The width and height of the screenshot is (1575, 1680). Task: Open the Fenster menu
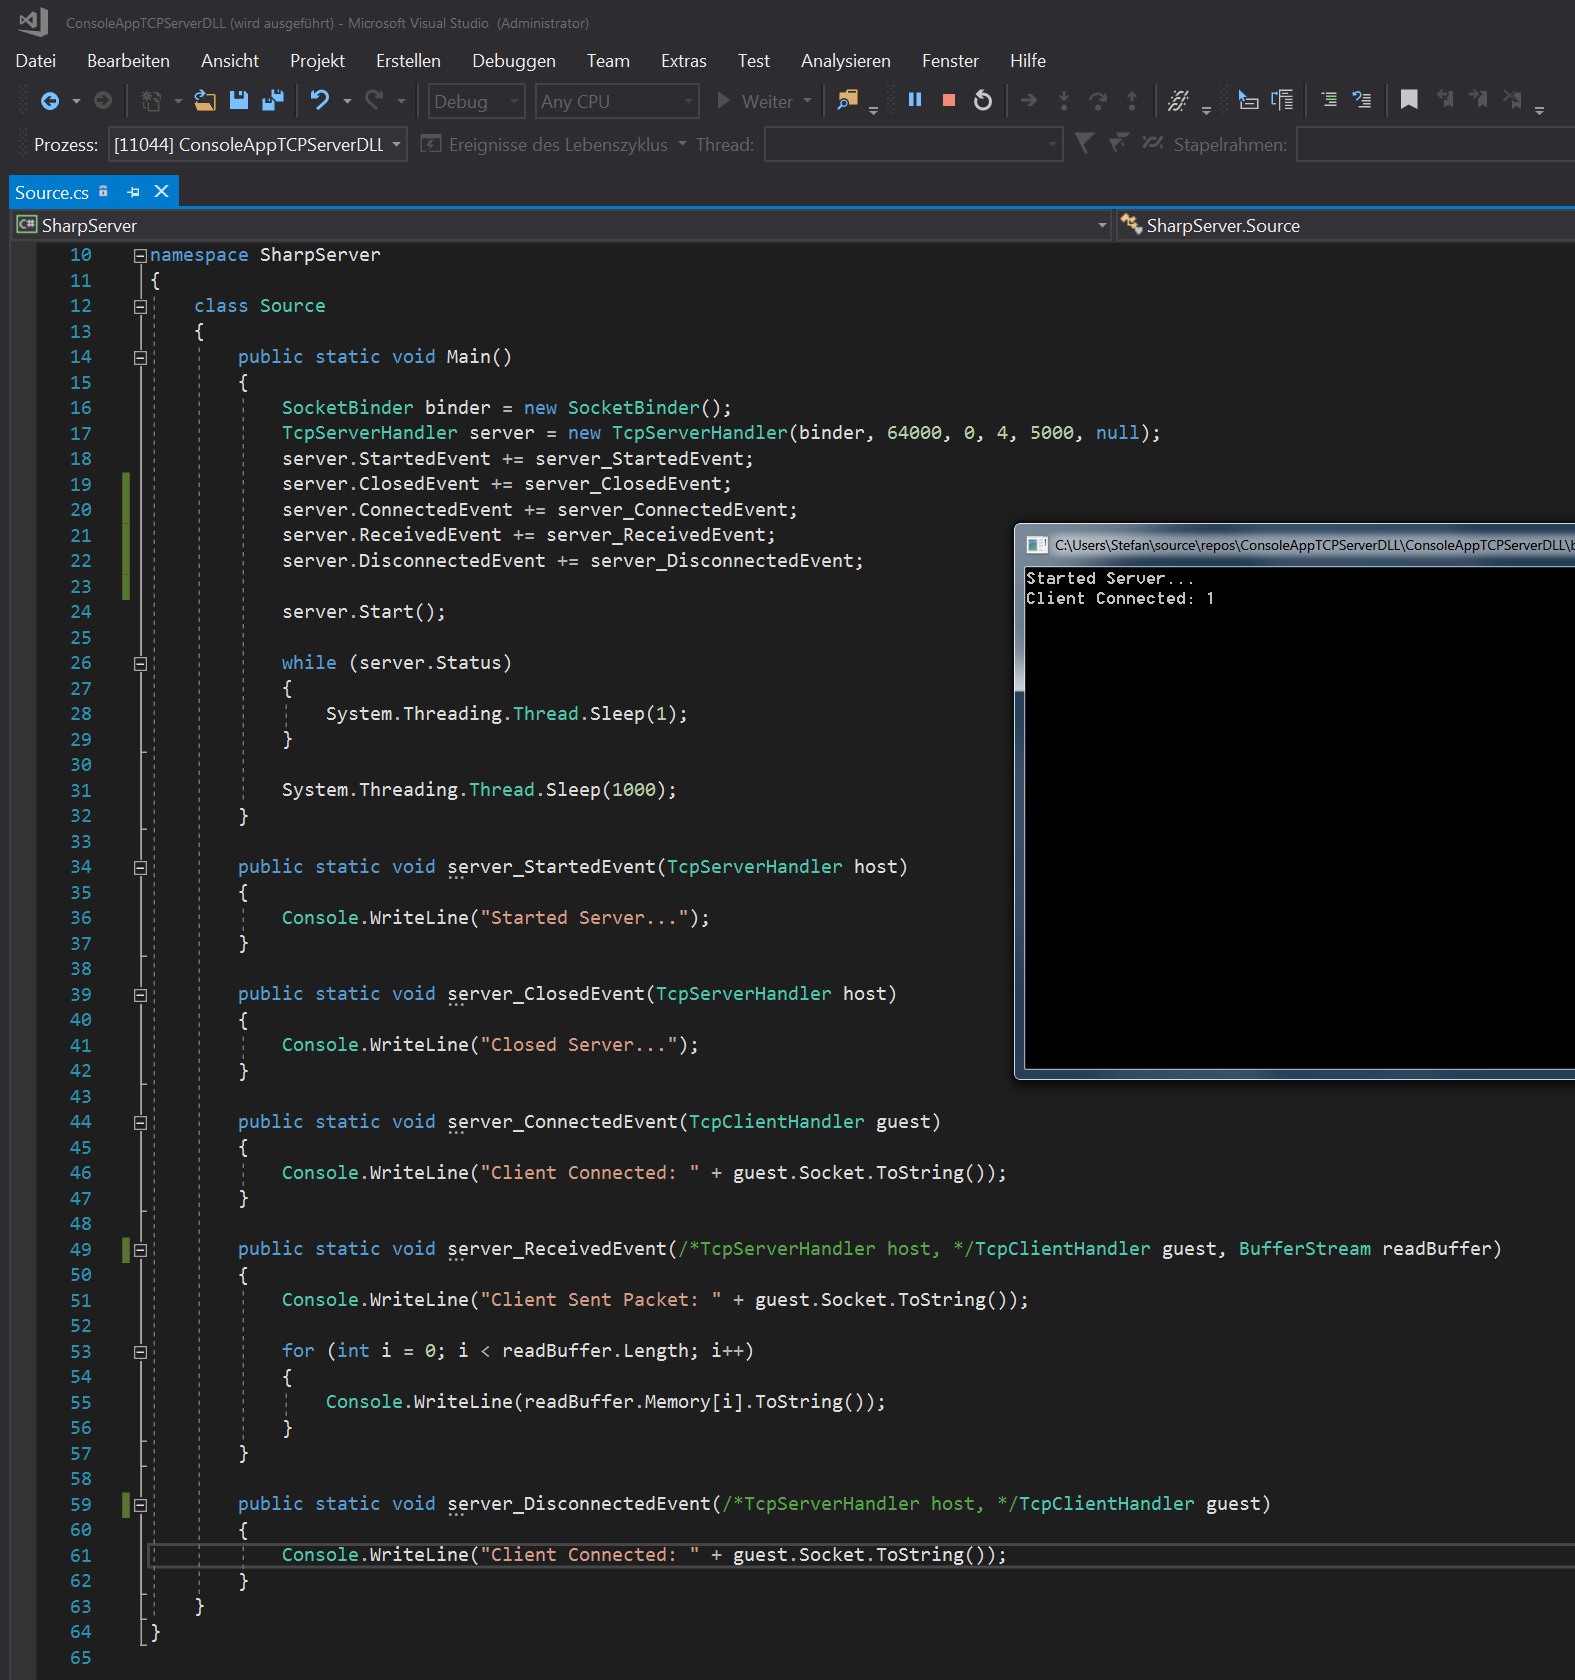[950, 61]
